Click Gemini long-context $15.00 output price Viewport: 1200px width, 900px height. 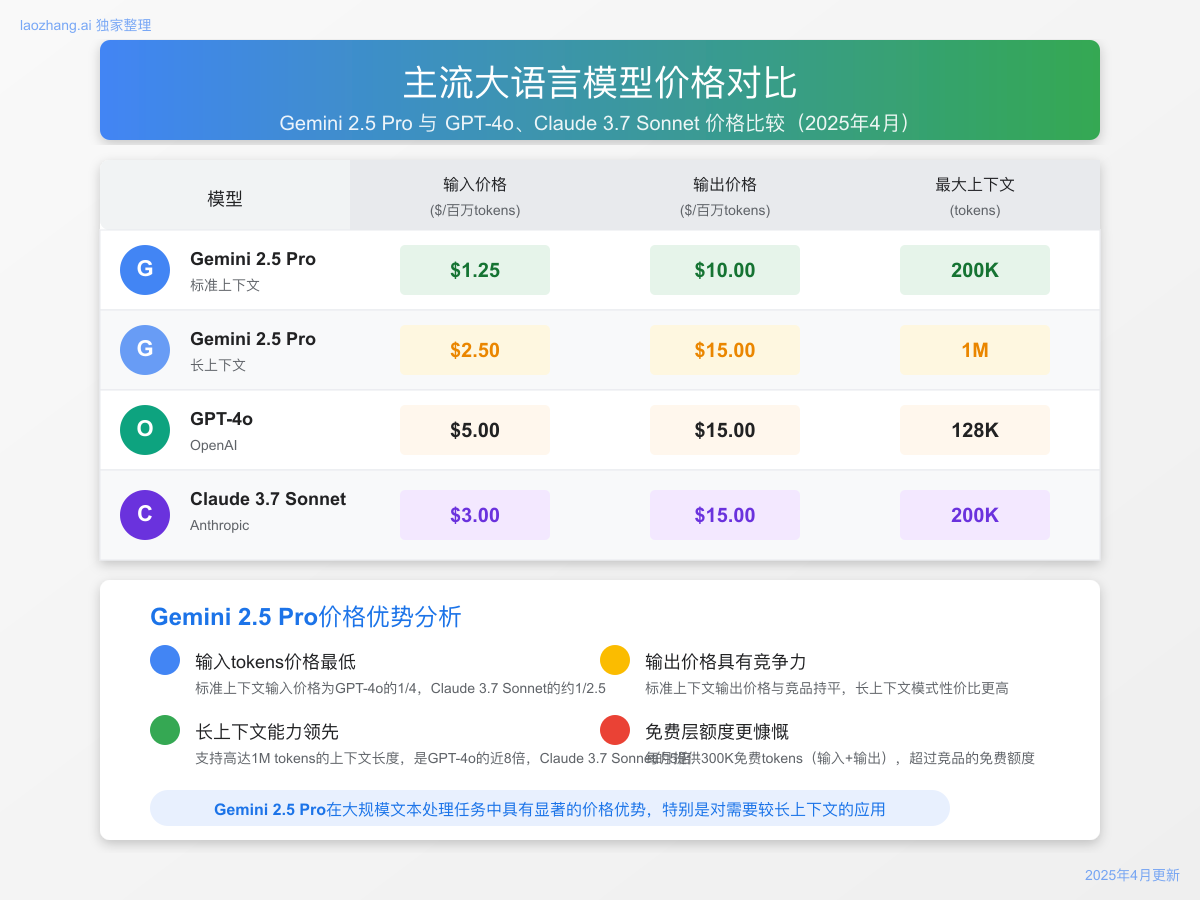pyautogui.click(x=725, y=350)
